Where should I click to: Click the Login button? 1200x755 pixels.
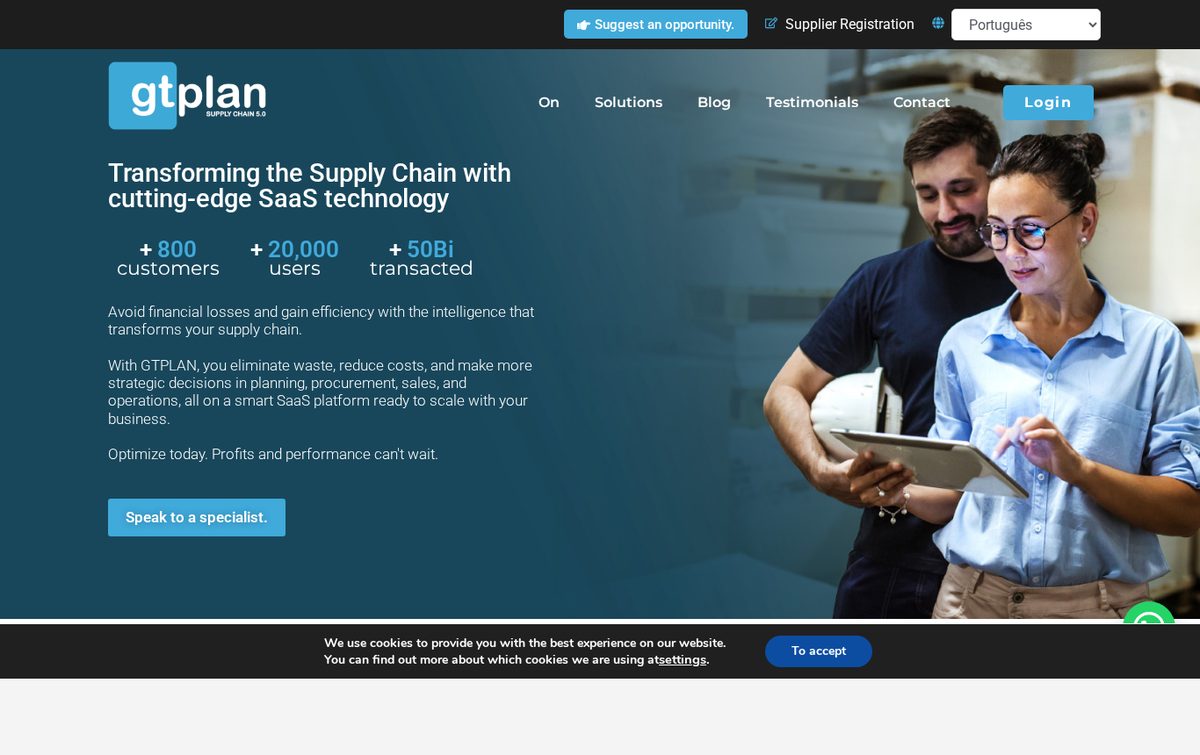[1048, 102]
